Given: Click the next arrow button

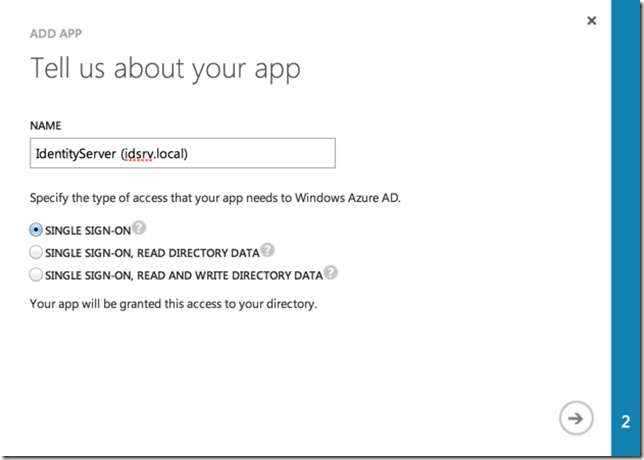Looking at the screenshot, I should point(576,418).
